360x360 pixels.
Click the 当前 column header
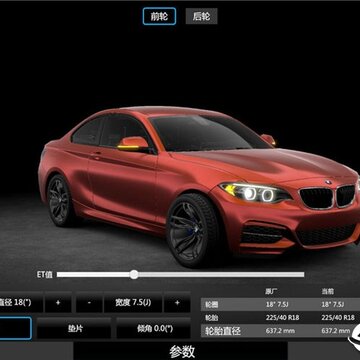point(327,292)
